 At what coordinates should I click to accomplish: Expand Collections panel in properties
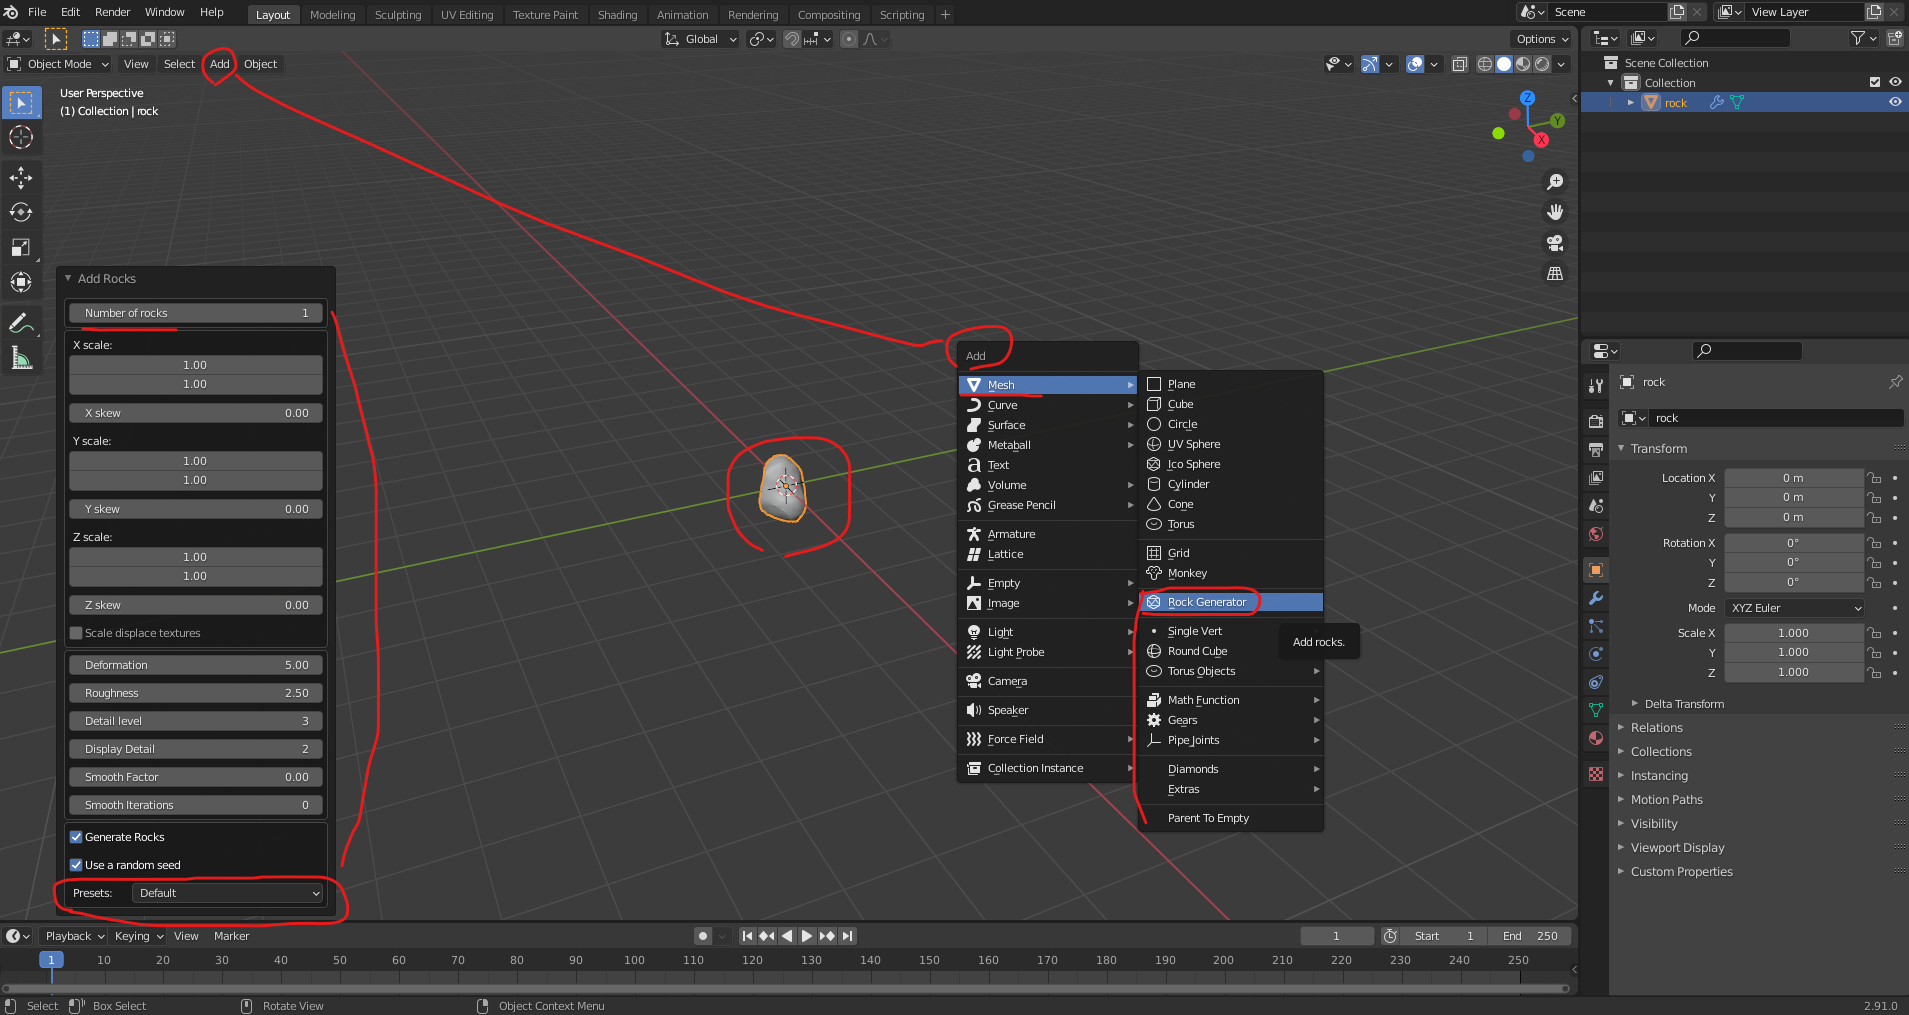click(1661, 752)
